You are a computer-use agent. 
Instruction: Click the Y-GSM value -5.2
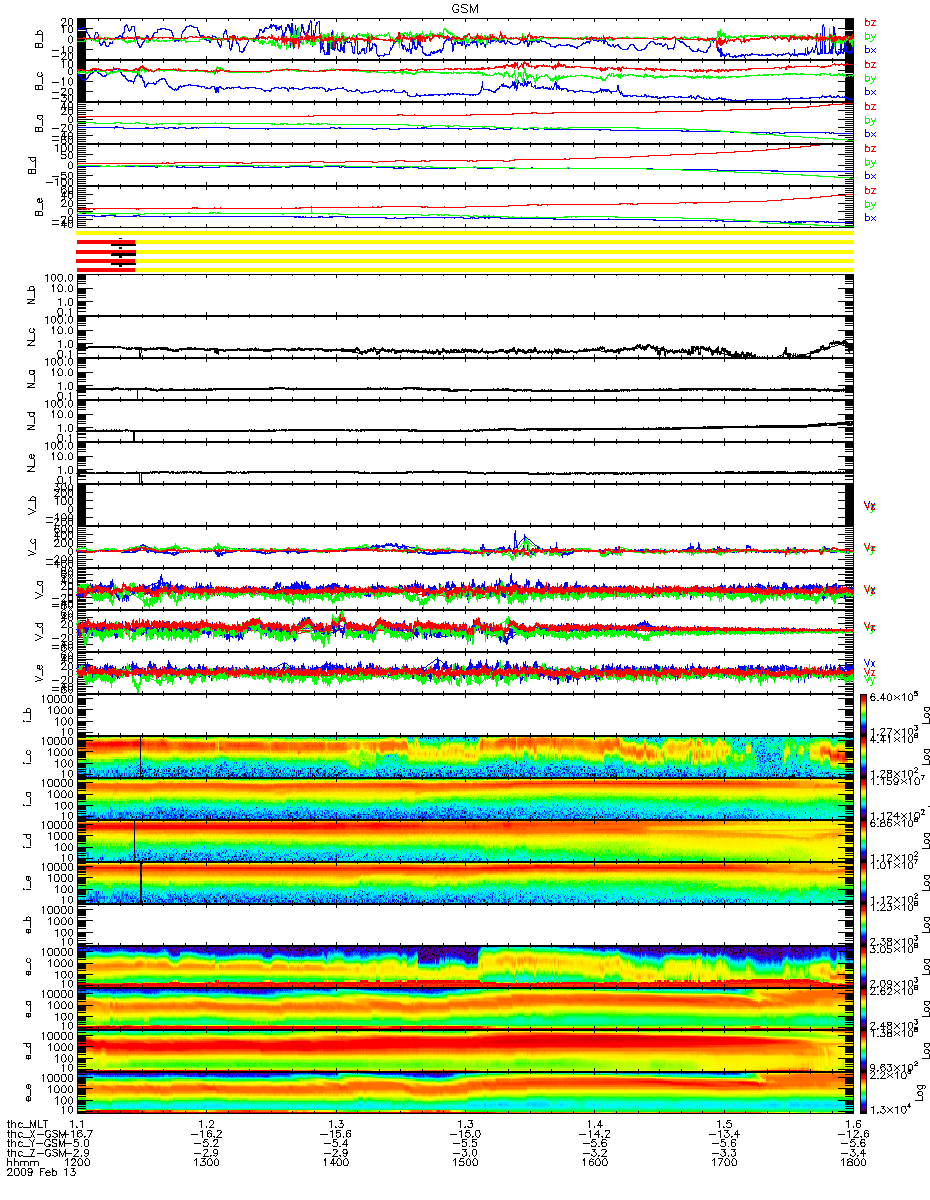tap(206, 1144)
